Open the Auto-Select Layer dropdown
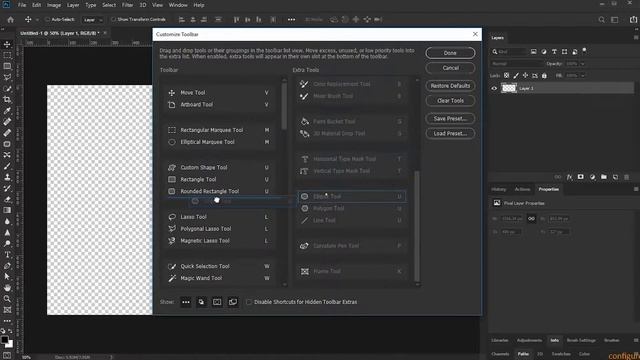 (92, 20)
